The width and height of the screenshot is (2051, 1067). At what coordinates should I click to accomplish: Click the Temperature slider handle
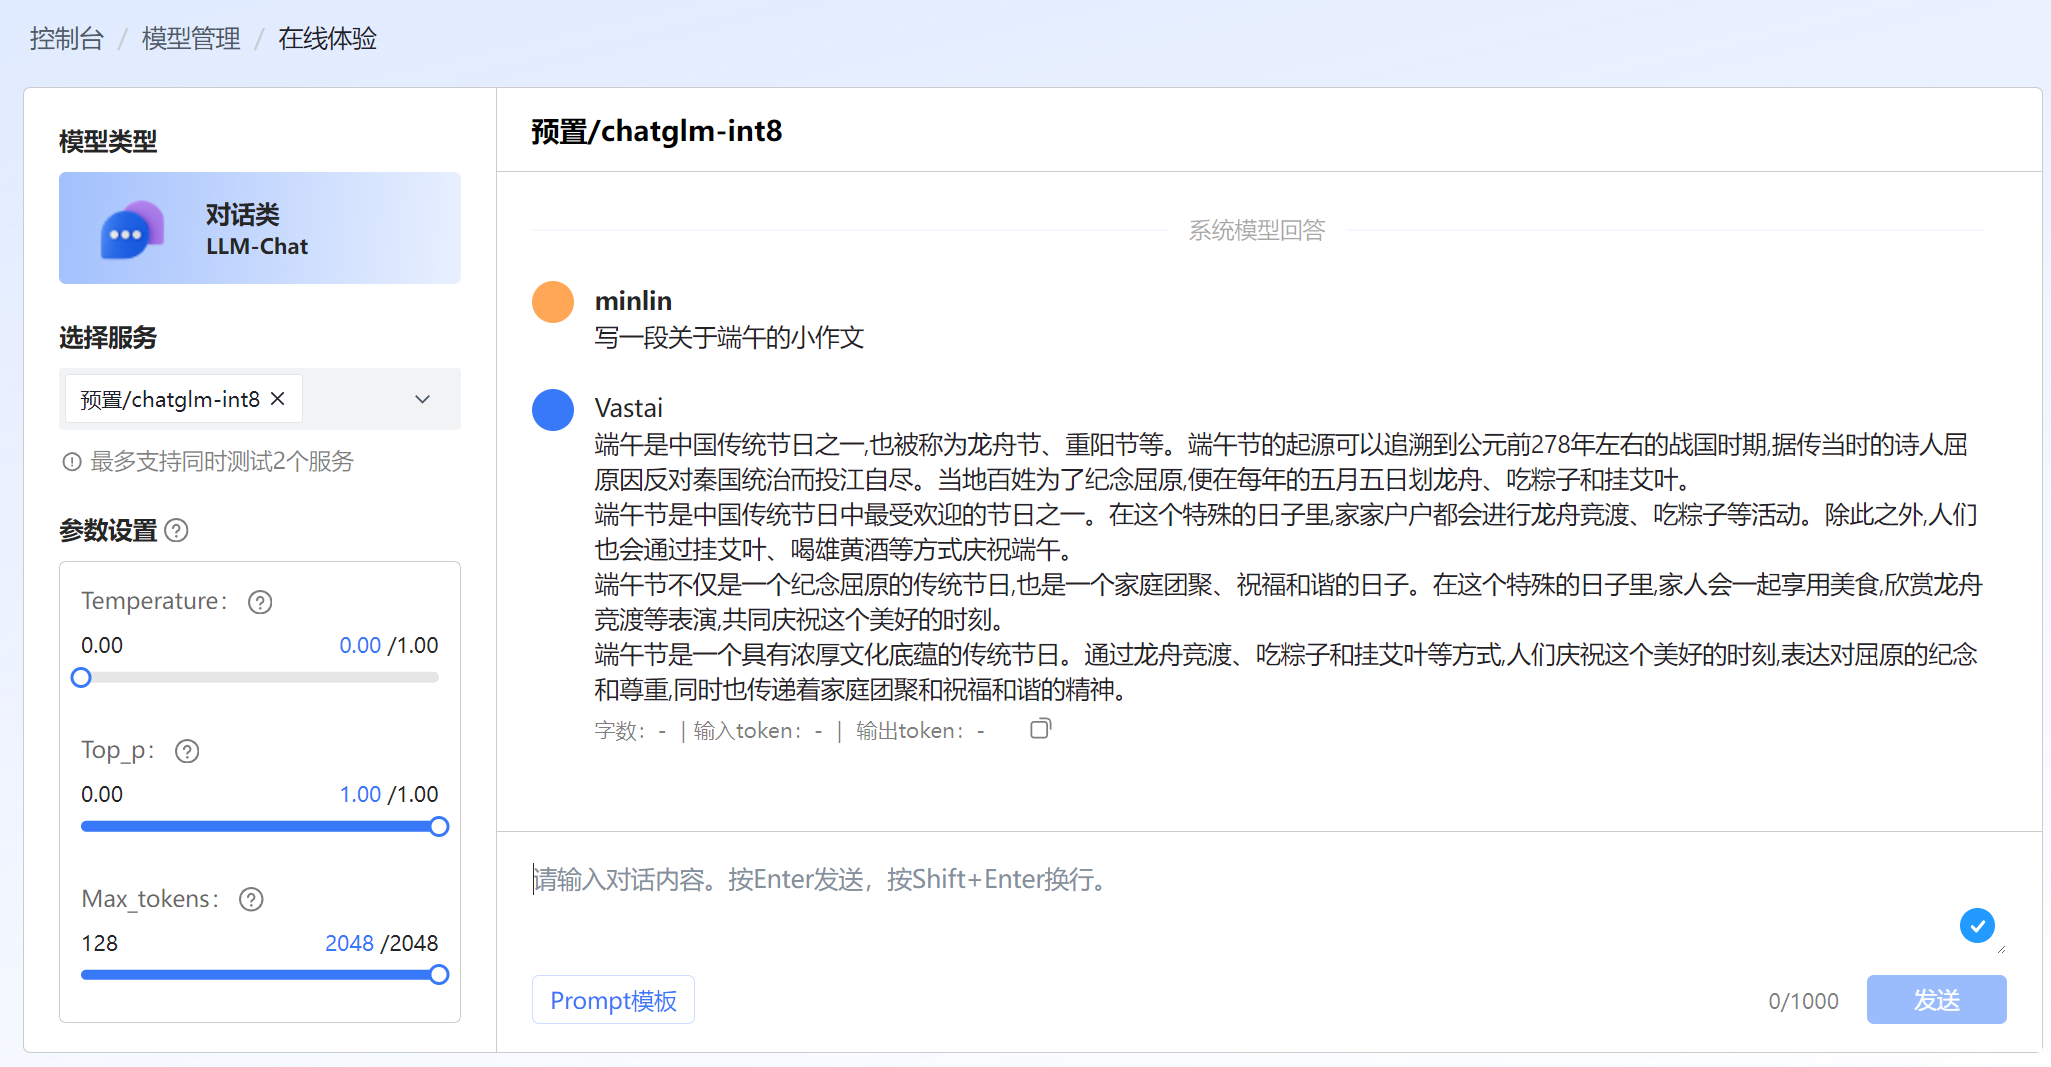click(x=82, y=678)
